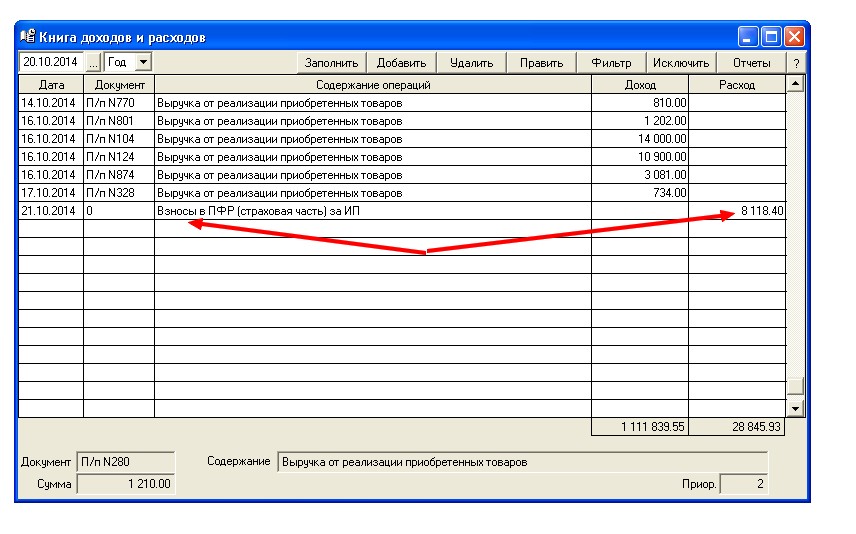Select the row with document П/п N770
Image resolution: width=856 pixels, height=534 pixels.
pos(402,103)
